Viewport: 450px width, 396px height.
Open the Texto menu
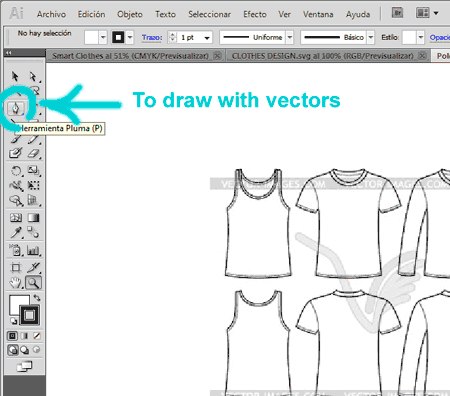165,14
